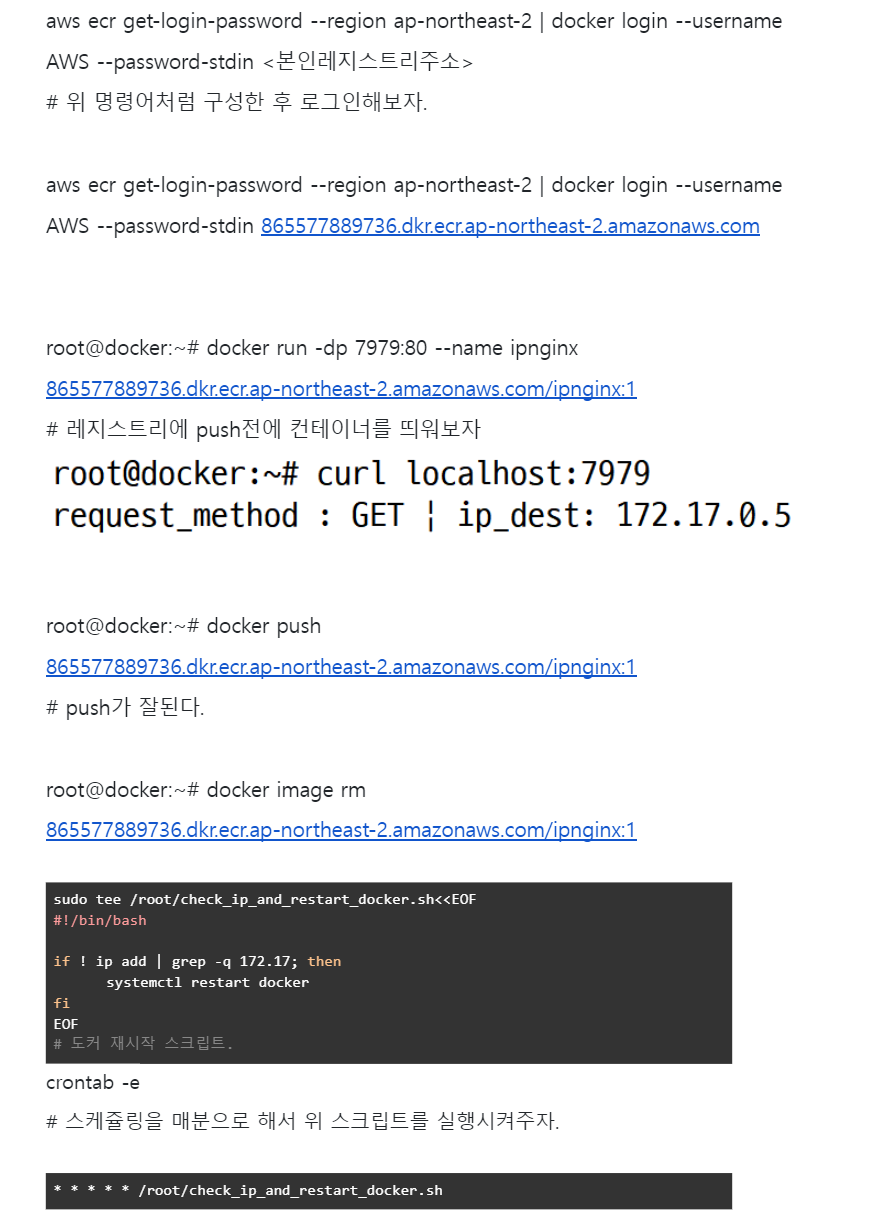Image resolution: width=869 pixels, height=1219 pixels.
Task: Click the comment "# 위 명령어처럼 구성한 후 로그인해보자."
Action: [x=237, y=103]
